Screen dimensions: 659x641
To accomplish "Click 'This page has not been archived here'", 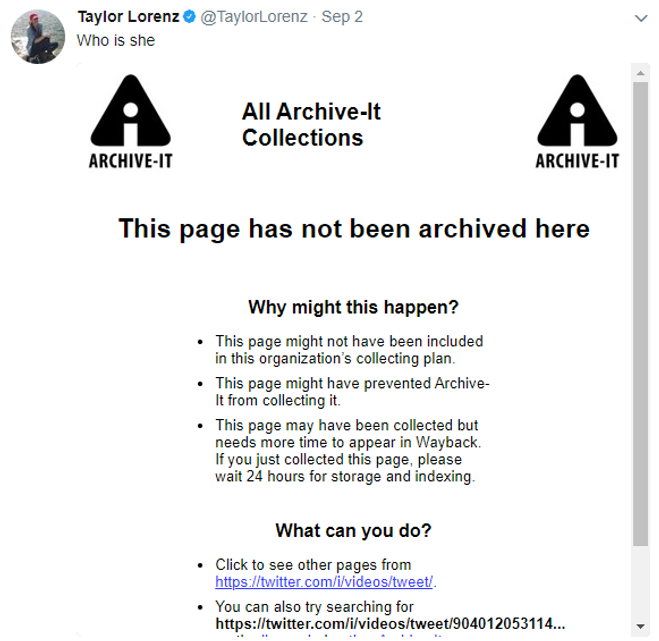I will pyautogui.click(x=354, y=229).
